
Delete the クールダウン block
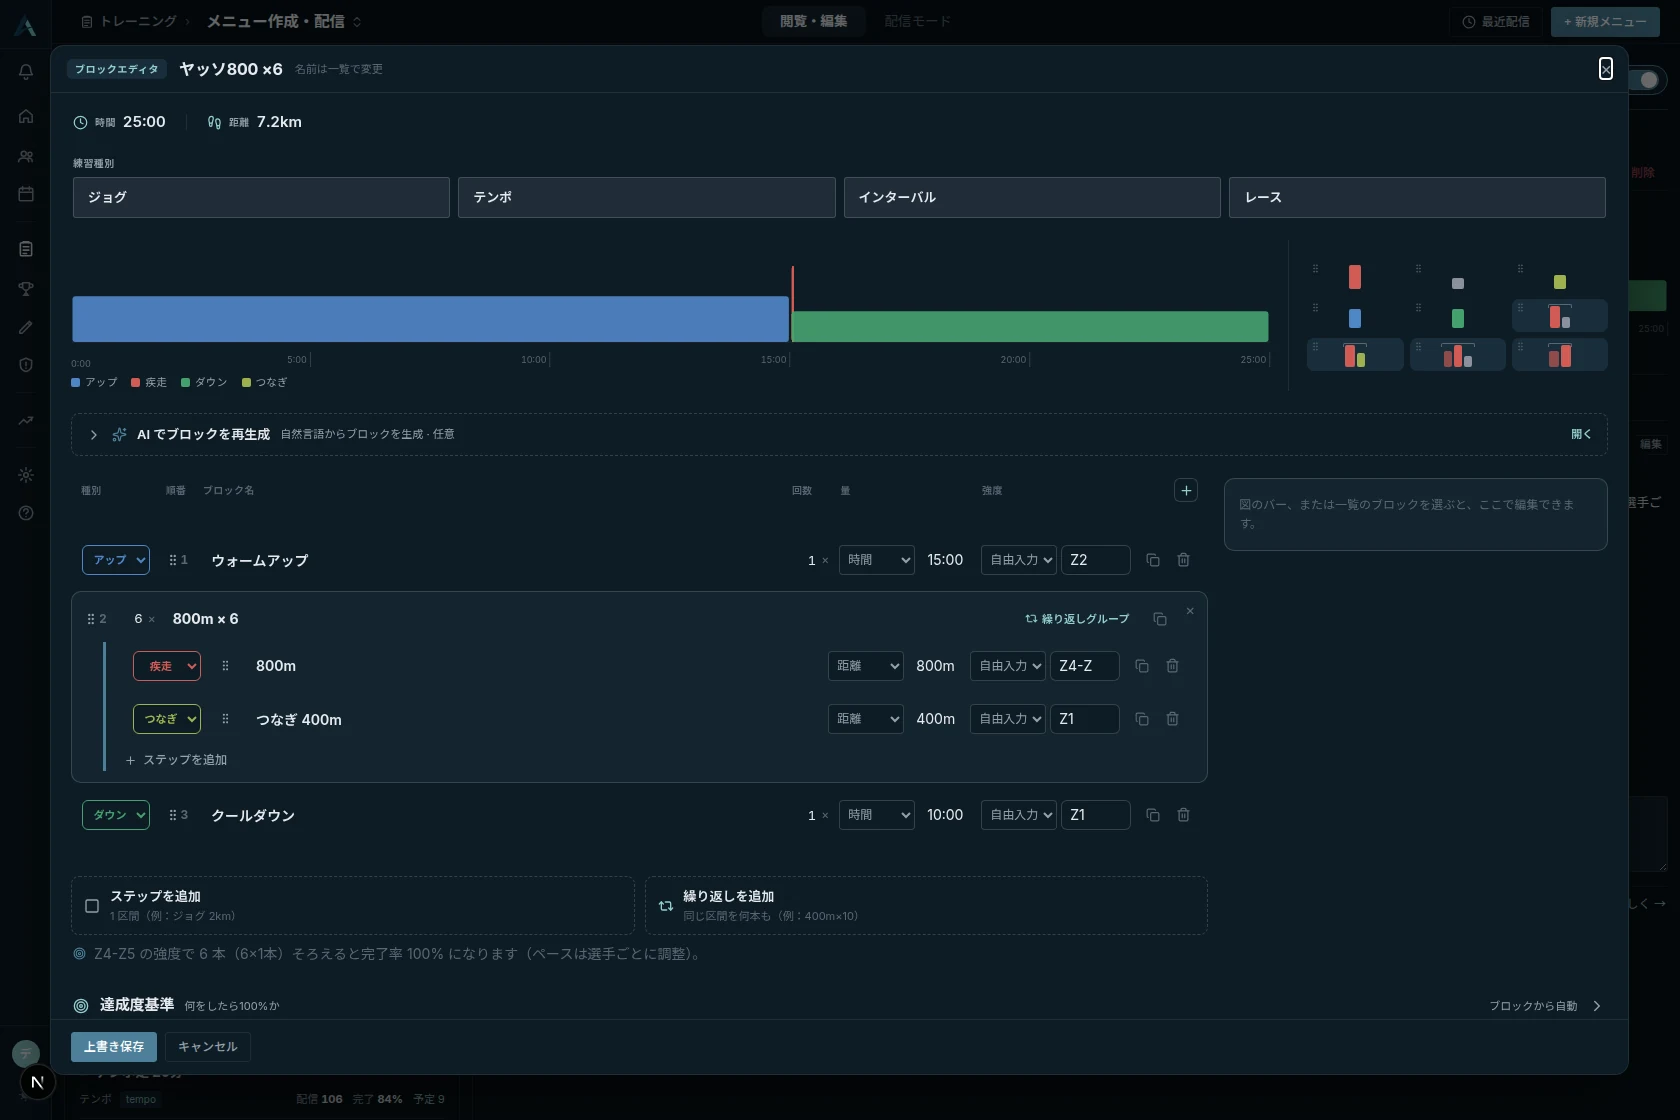click(x=1183, y=815)
